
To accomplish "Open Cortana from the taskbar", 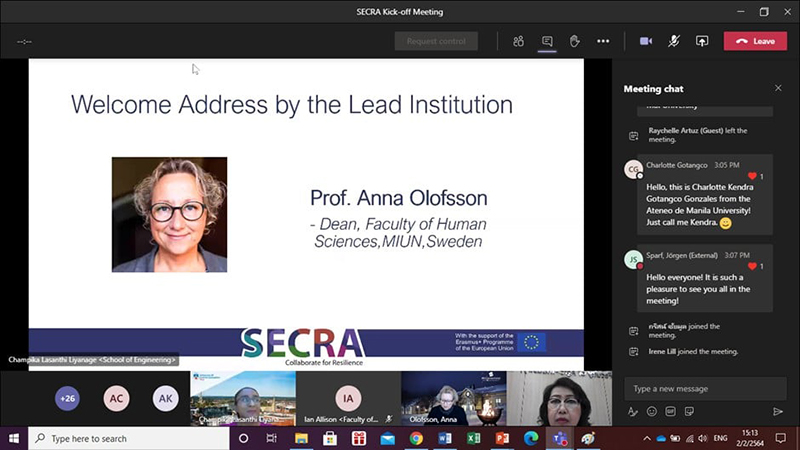I will pyautogui.click(x=243, y=438).
